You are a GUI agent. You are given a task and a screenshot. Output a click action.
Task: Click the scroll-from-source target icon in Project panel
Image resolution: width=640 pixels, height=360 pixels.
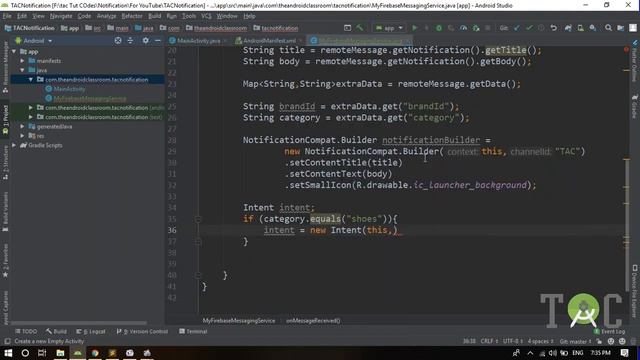click(x=118, y=40)
